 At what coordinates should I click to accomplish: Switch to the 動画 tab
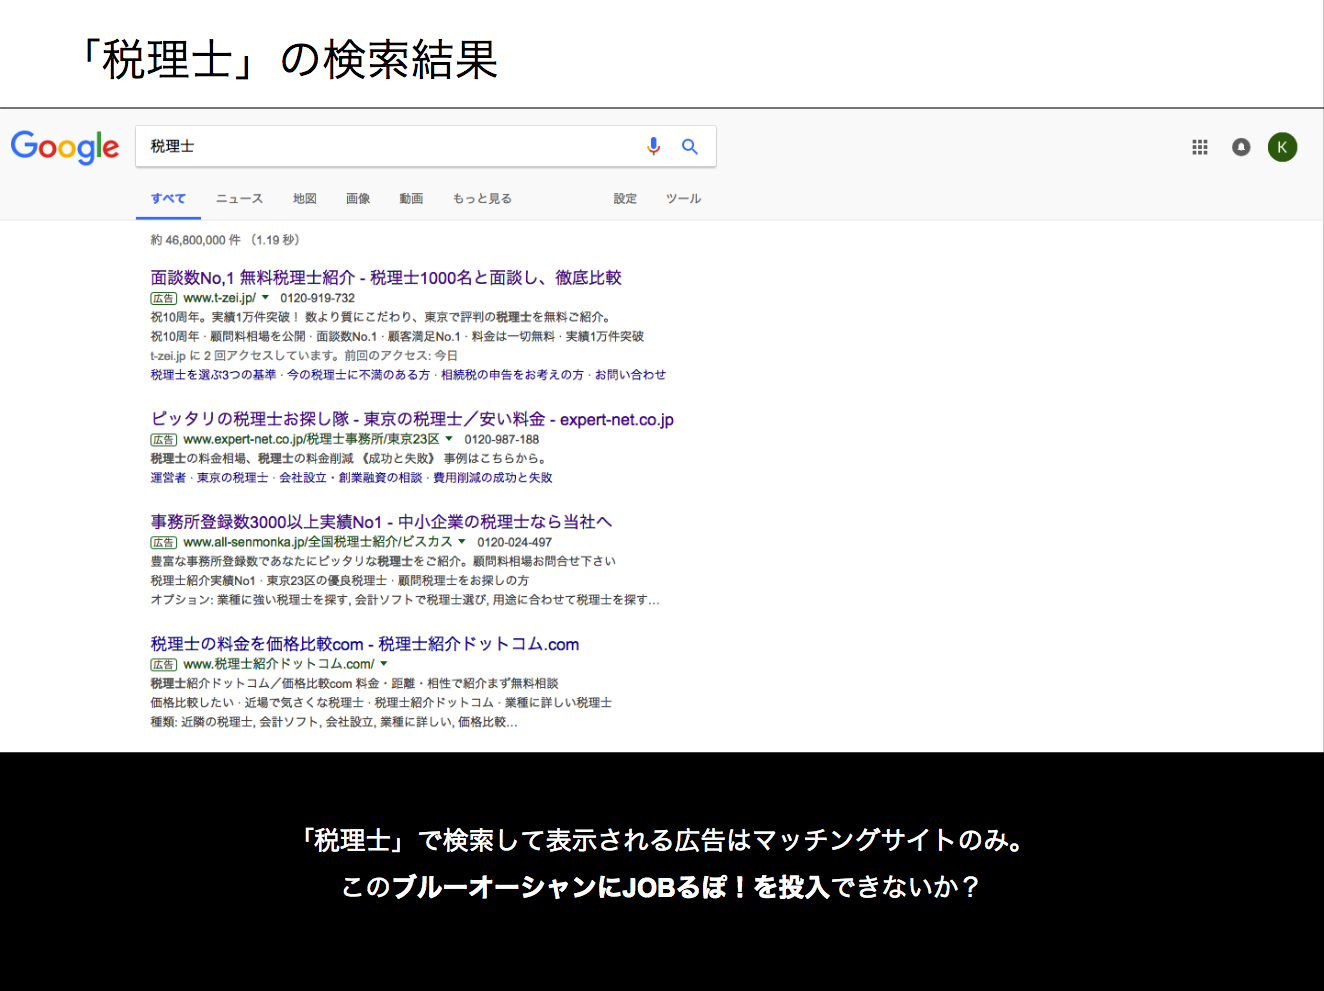[411, 199]
